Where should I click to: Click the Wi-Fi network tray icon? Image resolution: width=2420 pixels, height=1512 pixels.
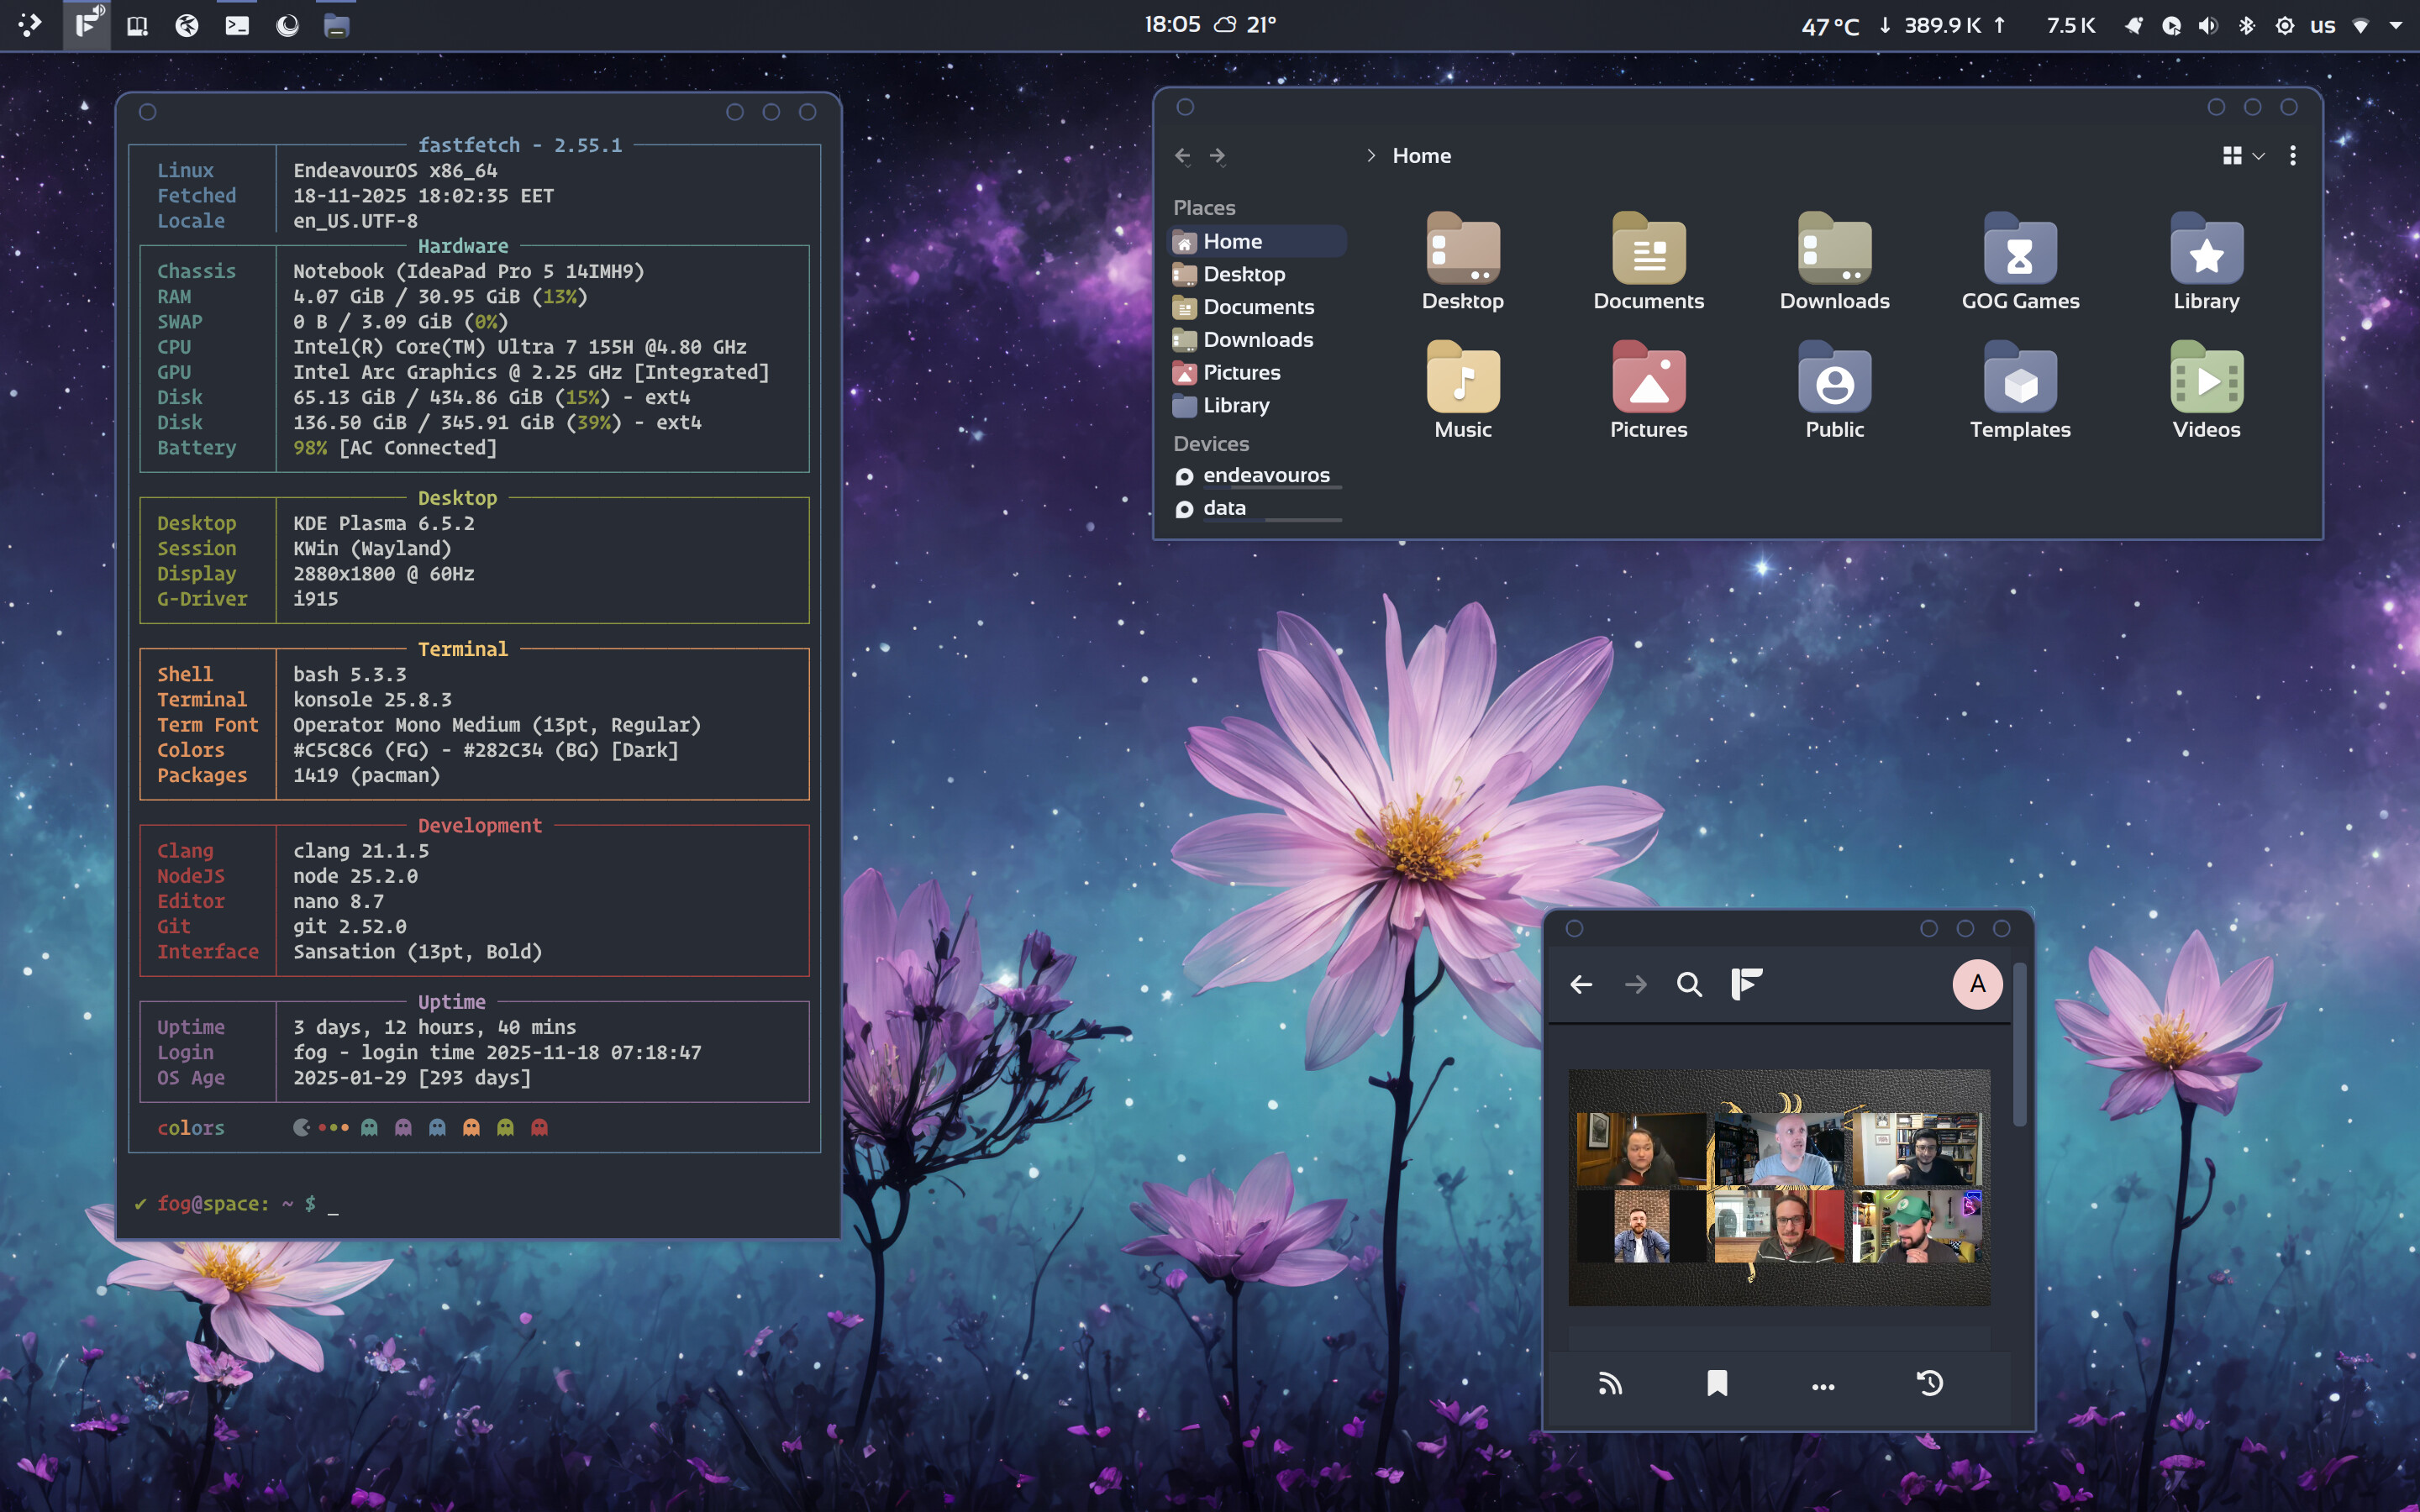coord(2361,26)
